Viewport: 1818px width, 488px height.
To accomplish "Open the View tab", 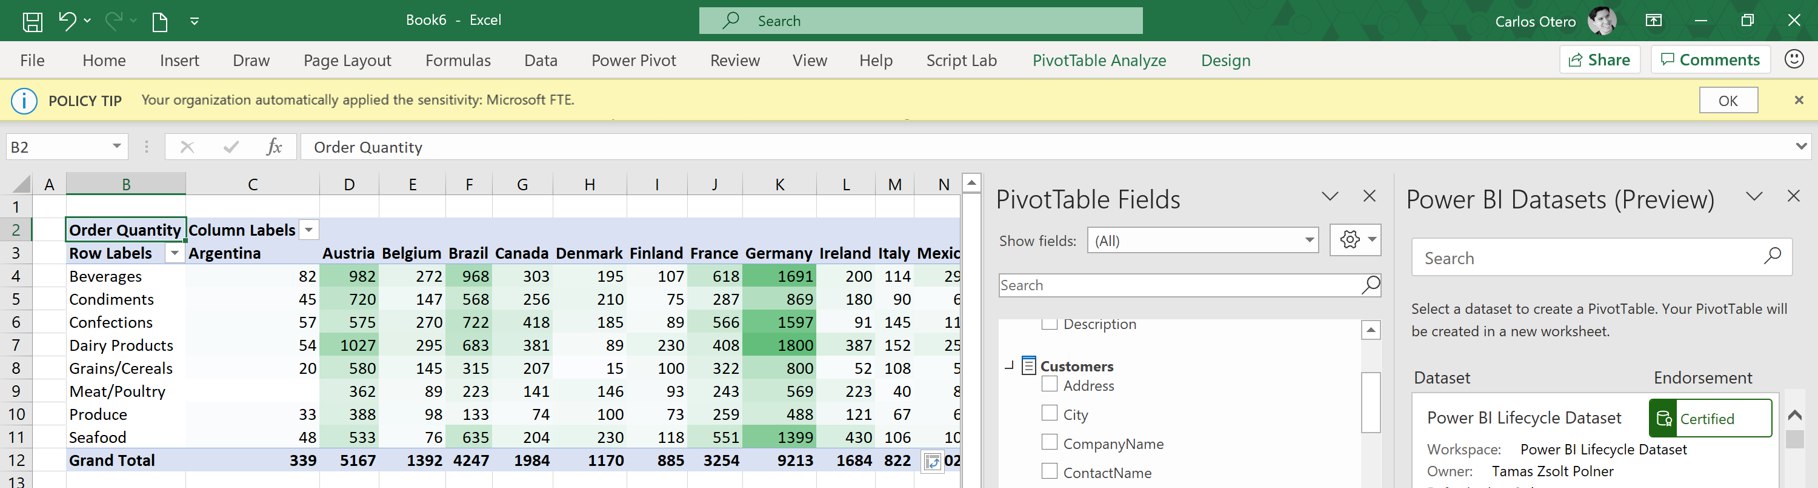I will tap(810, 60).
